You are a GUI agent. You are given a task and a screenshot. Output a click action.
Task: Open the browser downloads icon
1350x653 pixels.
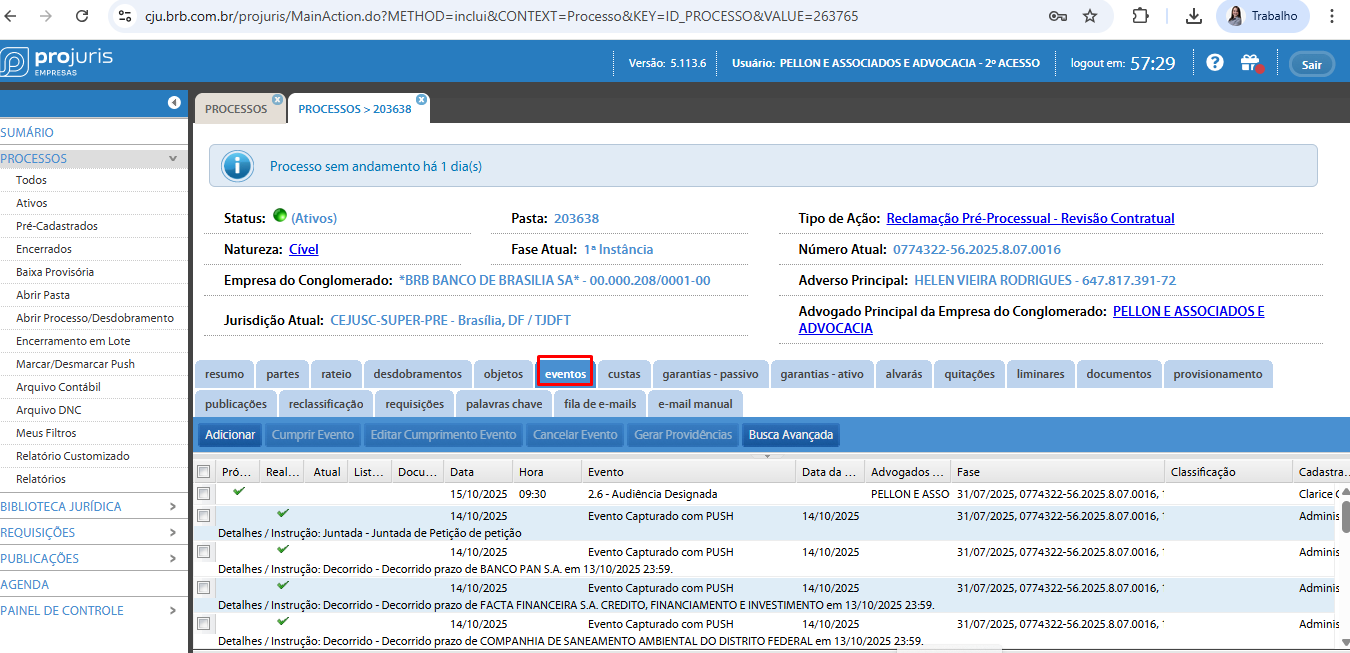pos(1193,16)
